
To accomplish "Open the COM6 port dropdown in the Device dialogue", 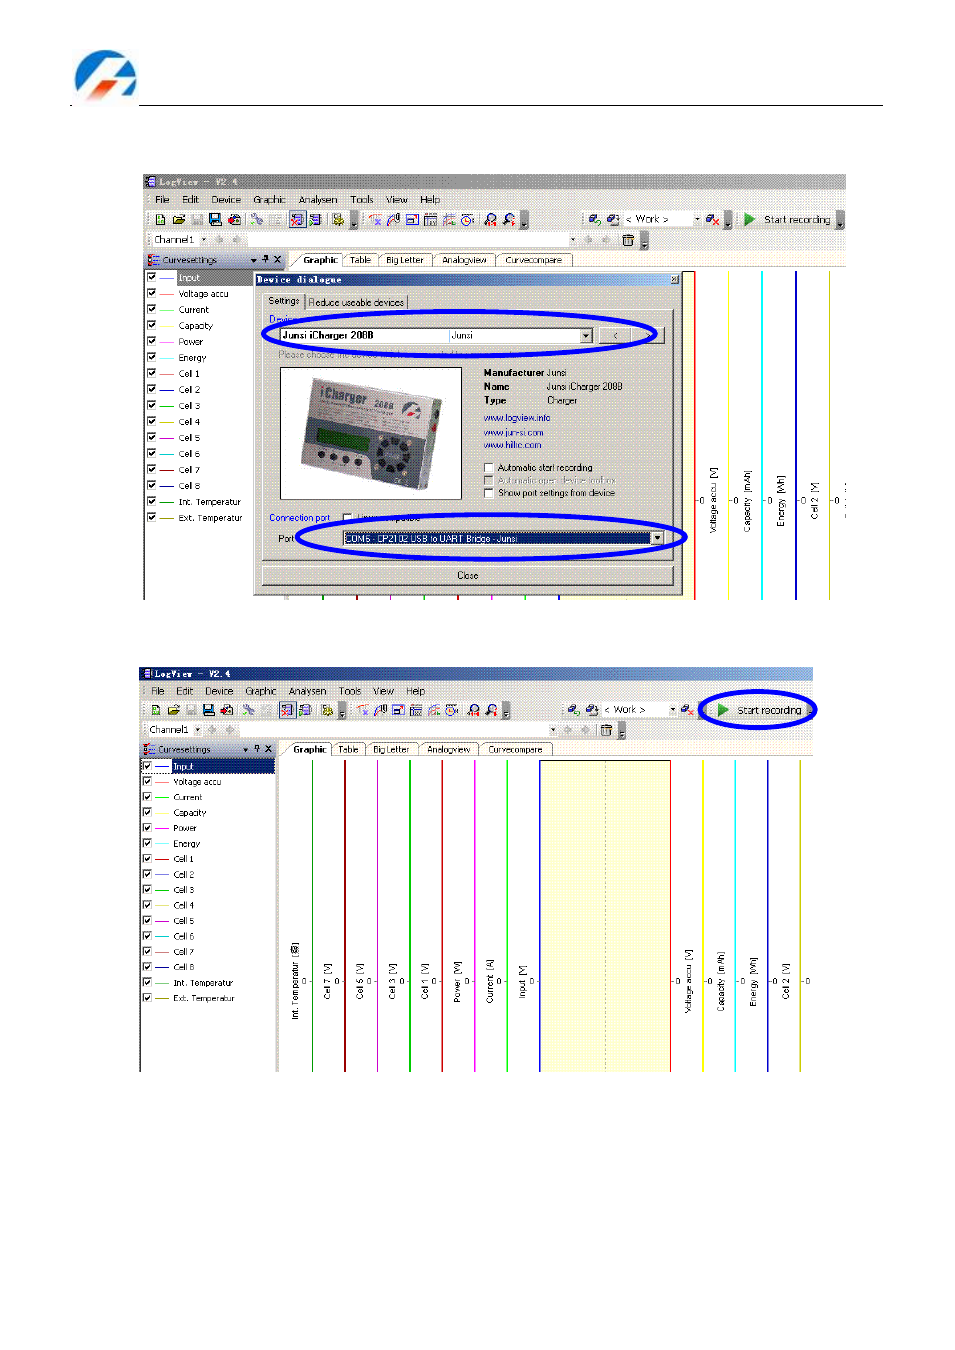I will (657, 538).
